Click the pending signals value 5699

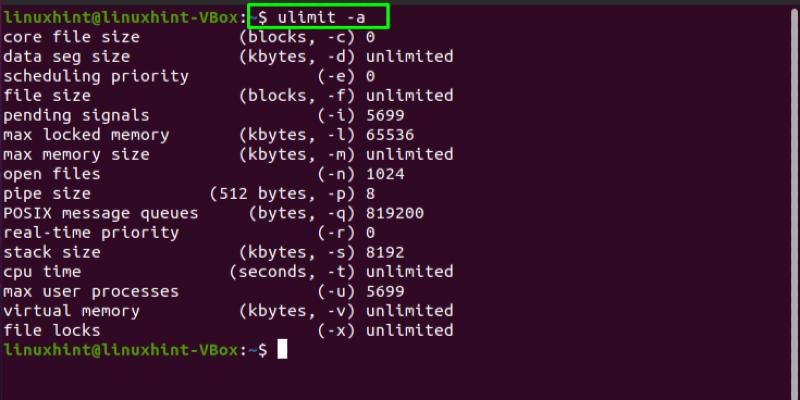tap(385, 115)
